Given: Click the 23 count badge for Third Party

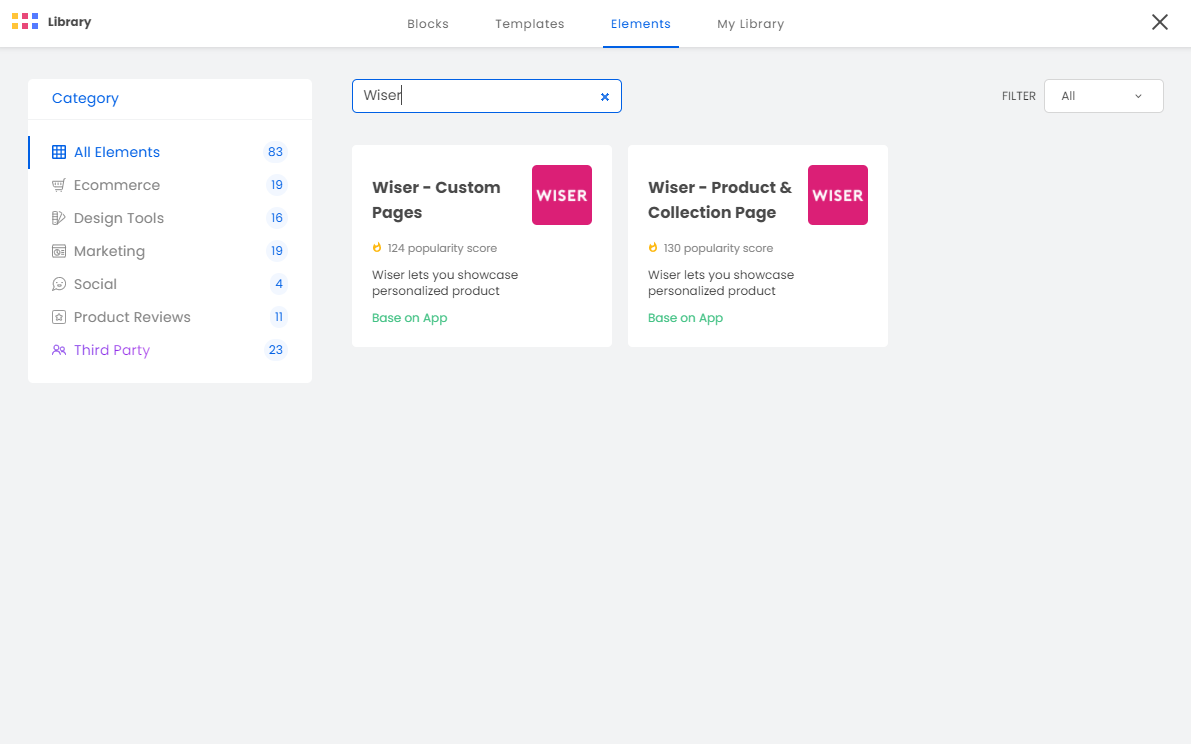Looking at the screenshot, I should pos(275,350).
